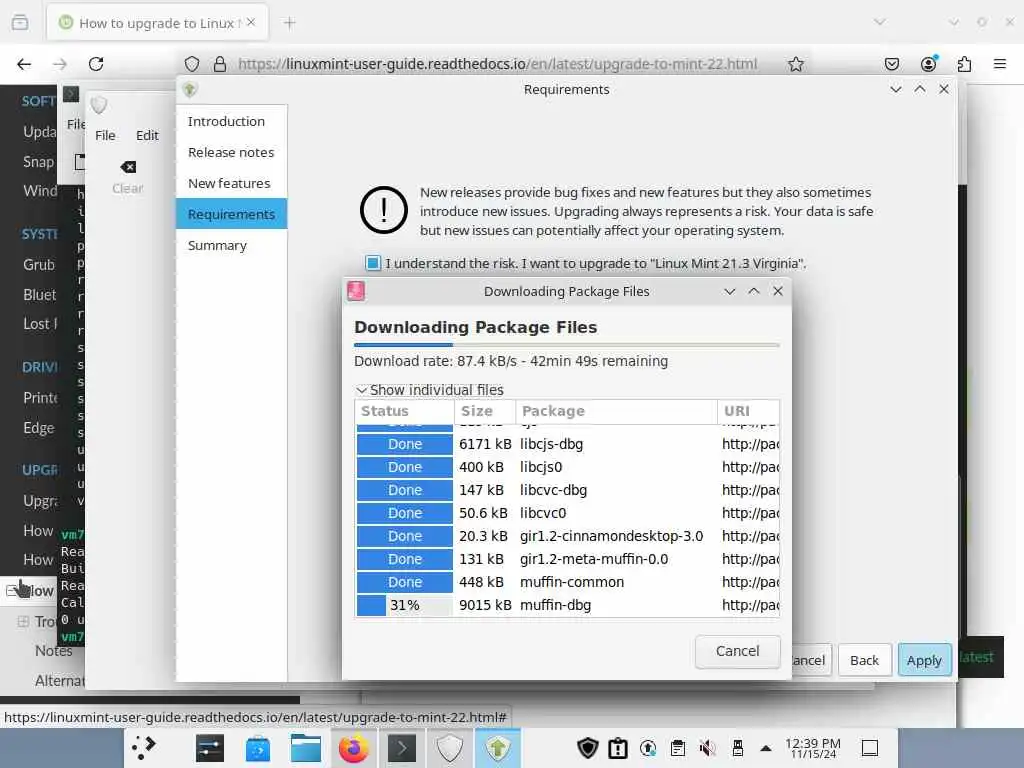Switch to the Update Manager shield on taskbar

tap(449, 748)
